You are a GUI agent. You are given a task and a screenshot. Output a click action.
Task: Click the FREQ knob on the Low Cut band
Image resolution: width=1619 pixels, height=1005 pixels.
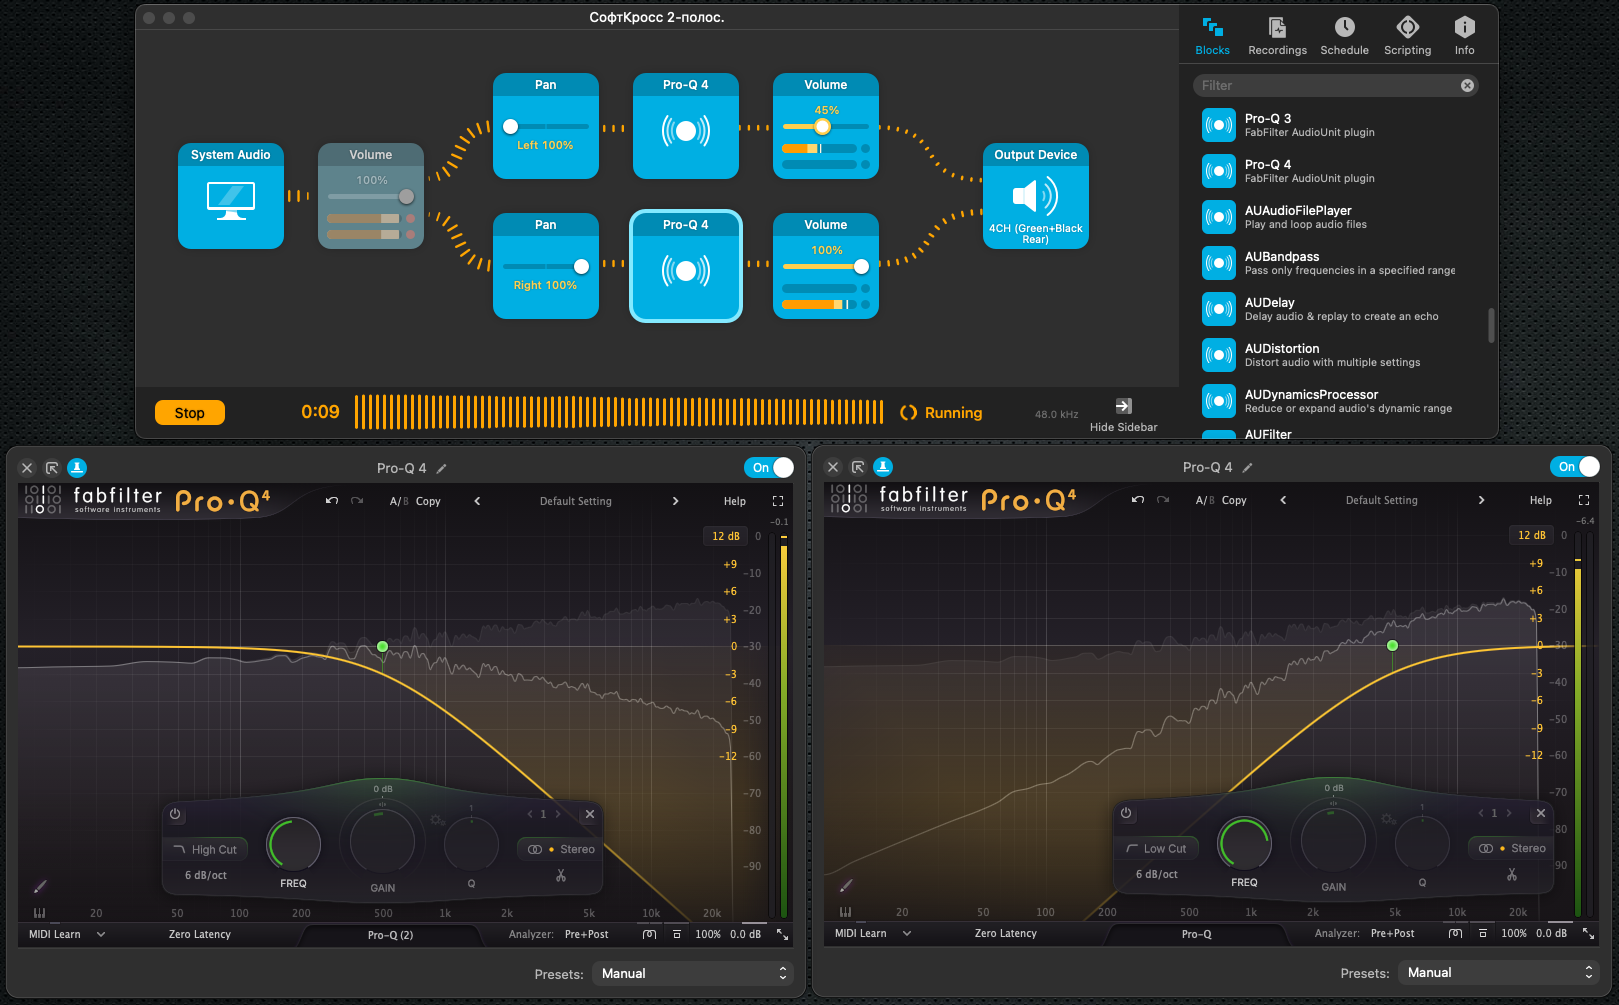pos(1245,842)
